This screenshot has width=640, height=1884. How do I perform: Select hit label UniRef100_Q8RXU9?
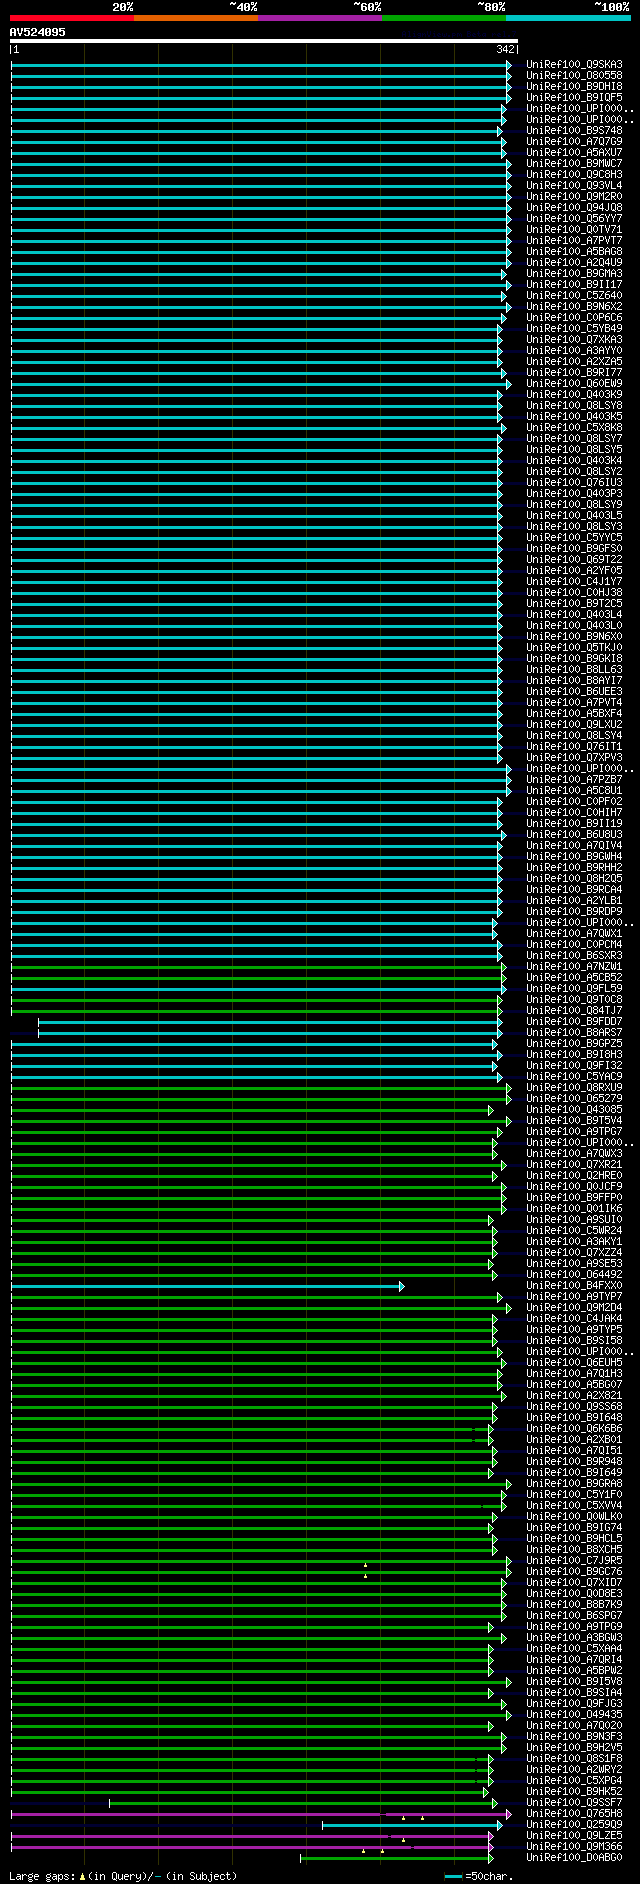pos(574,1088)
